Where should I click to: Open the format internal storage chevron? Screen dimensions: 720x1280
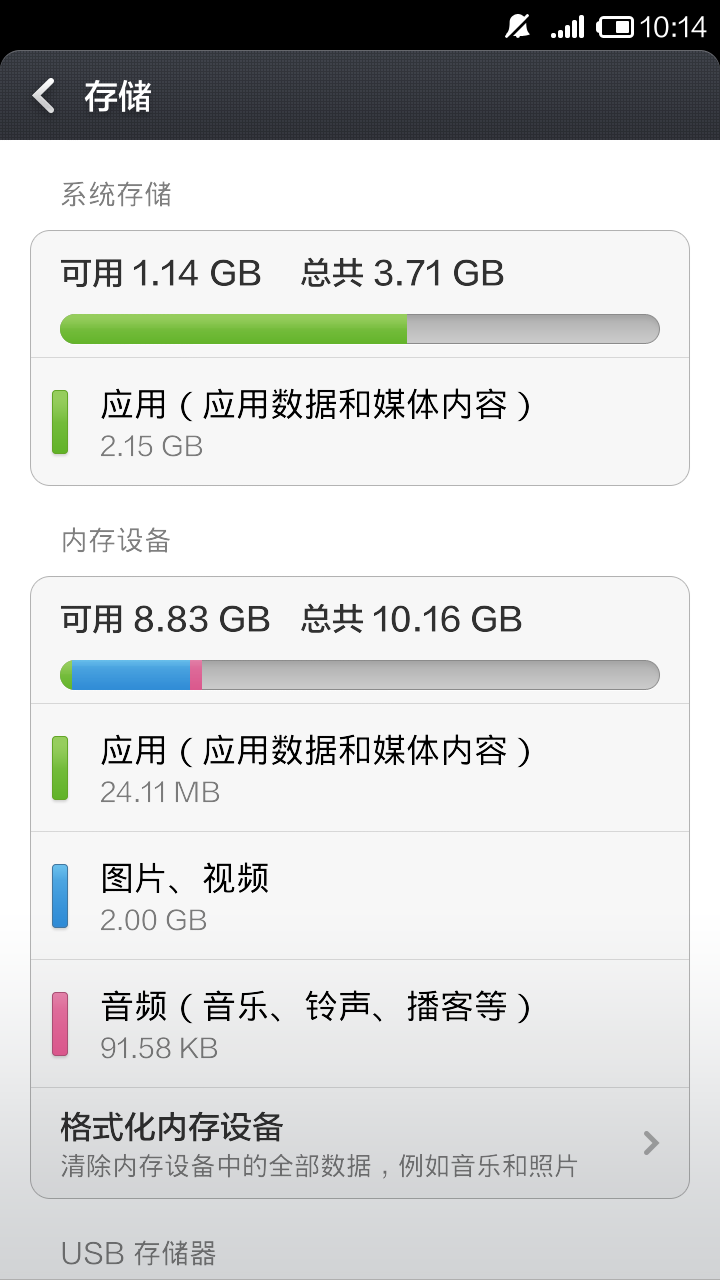pos(651,1142)
